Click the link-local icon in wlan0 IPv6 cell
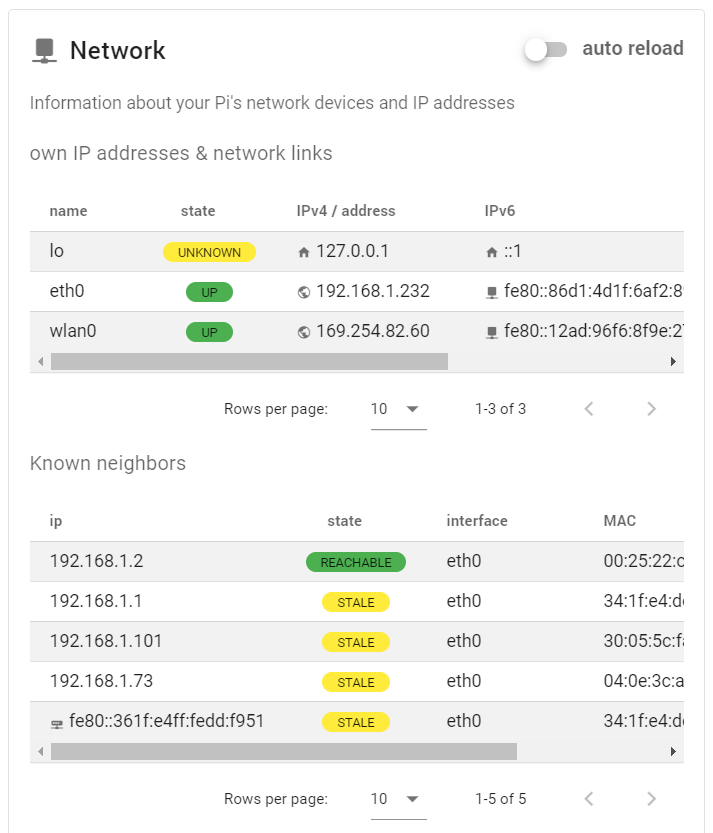 492,333
